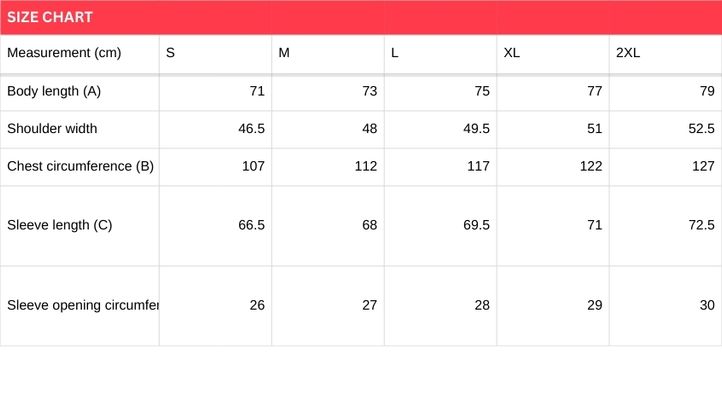Click chest circumference value 107 for S
This screenshot has height=406, width=722.
tap(253, 166)
